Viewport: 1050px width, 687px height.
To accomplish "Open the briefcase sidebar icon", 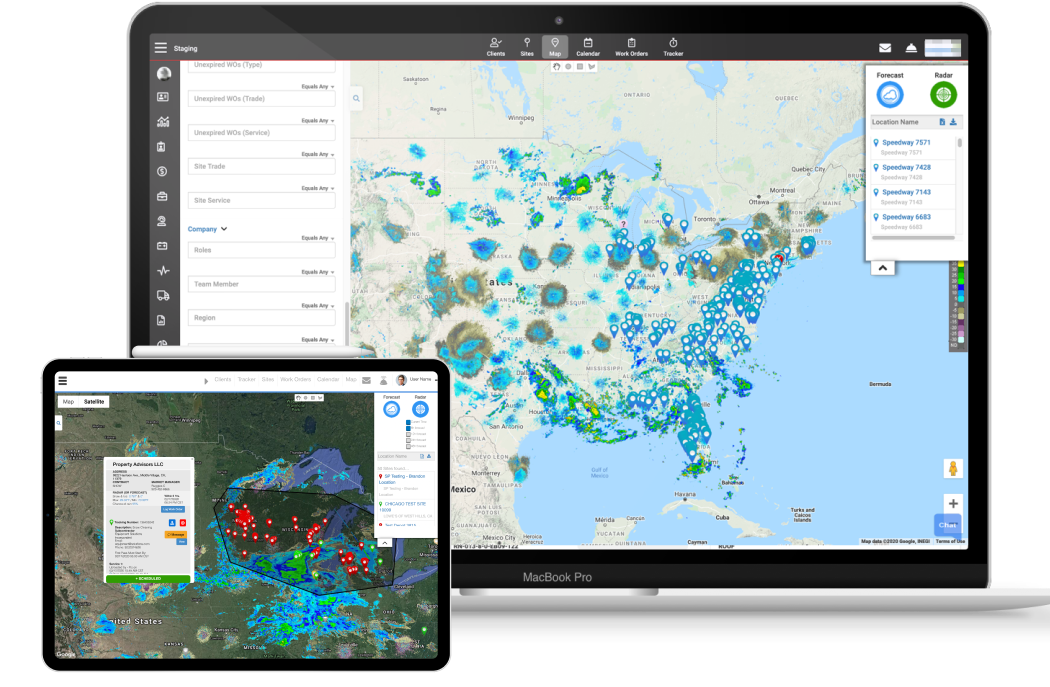I will [x=162, y=196].
